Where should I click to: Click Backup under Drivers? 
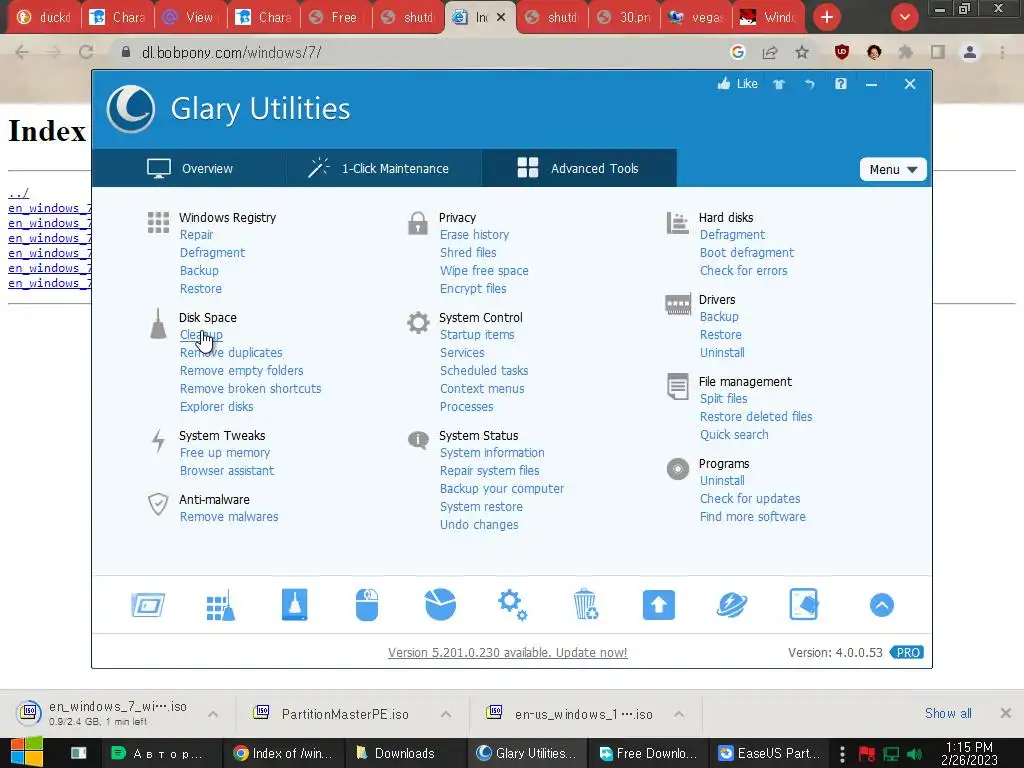719,317
